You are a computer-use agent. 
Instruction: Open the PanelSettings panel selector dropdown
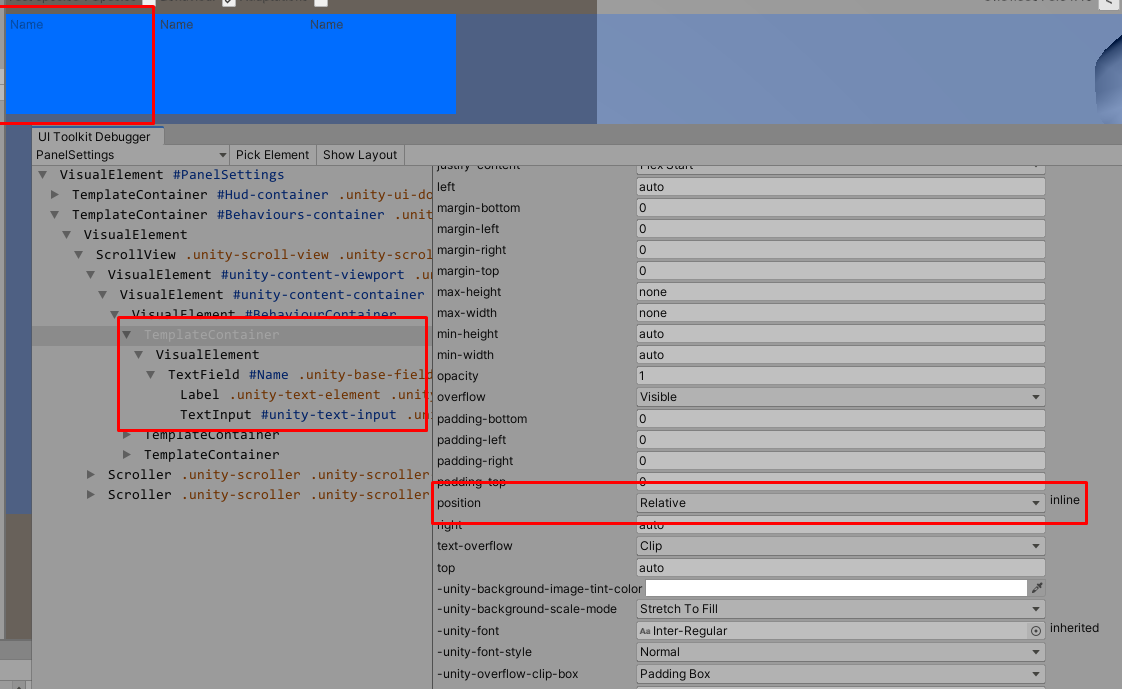click(x=130, y=155)
